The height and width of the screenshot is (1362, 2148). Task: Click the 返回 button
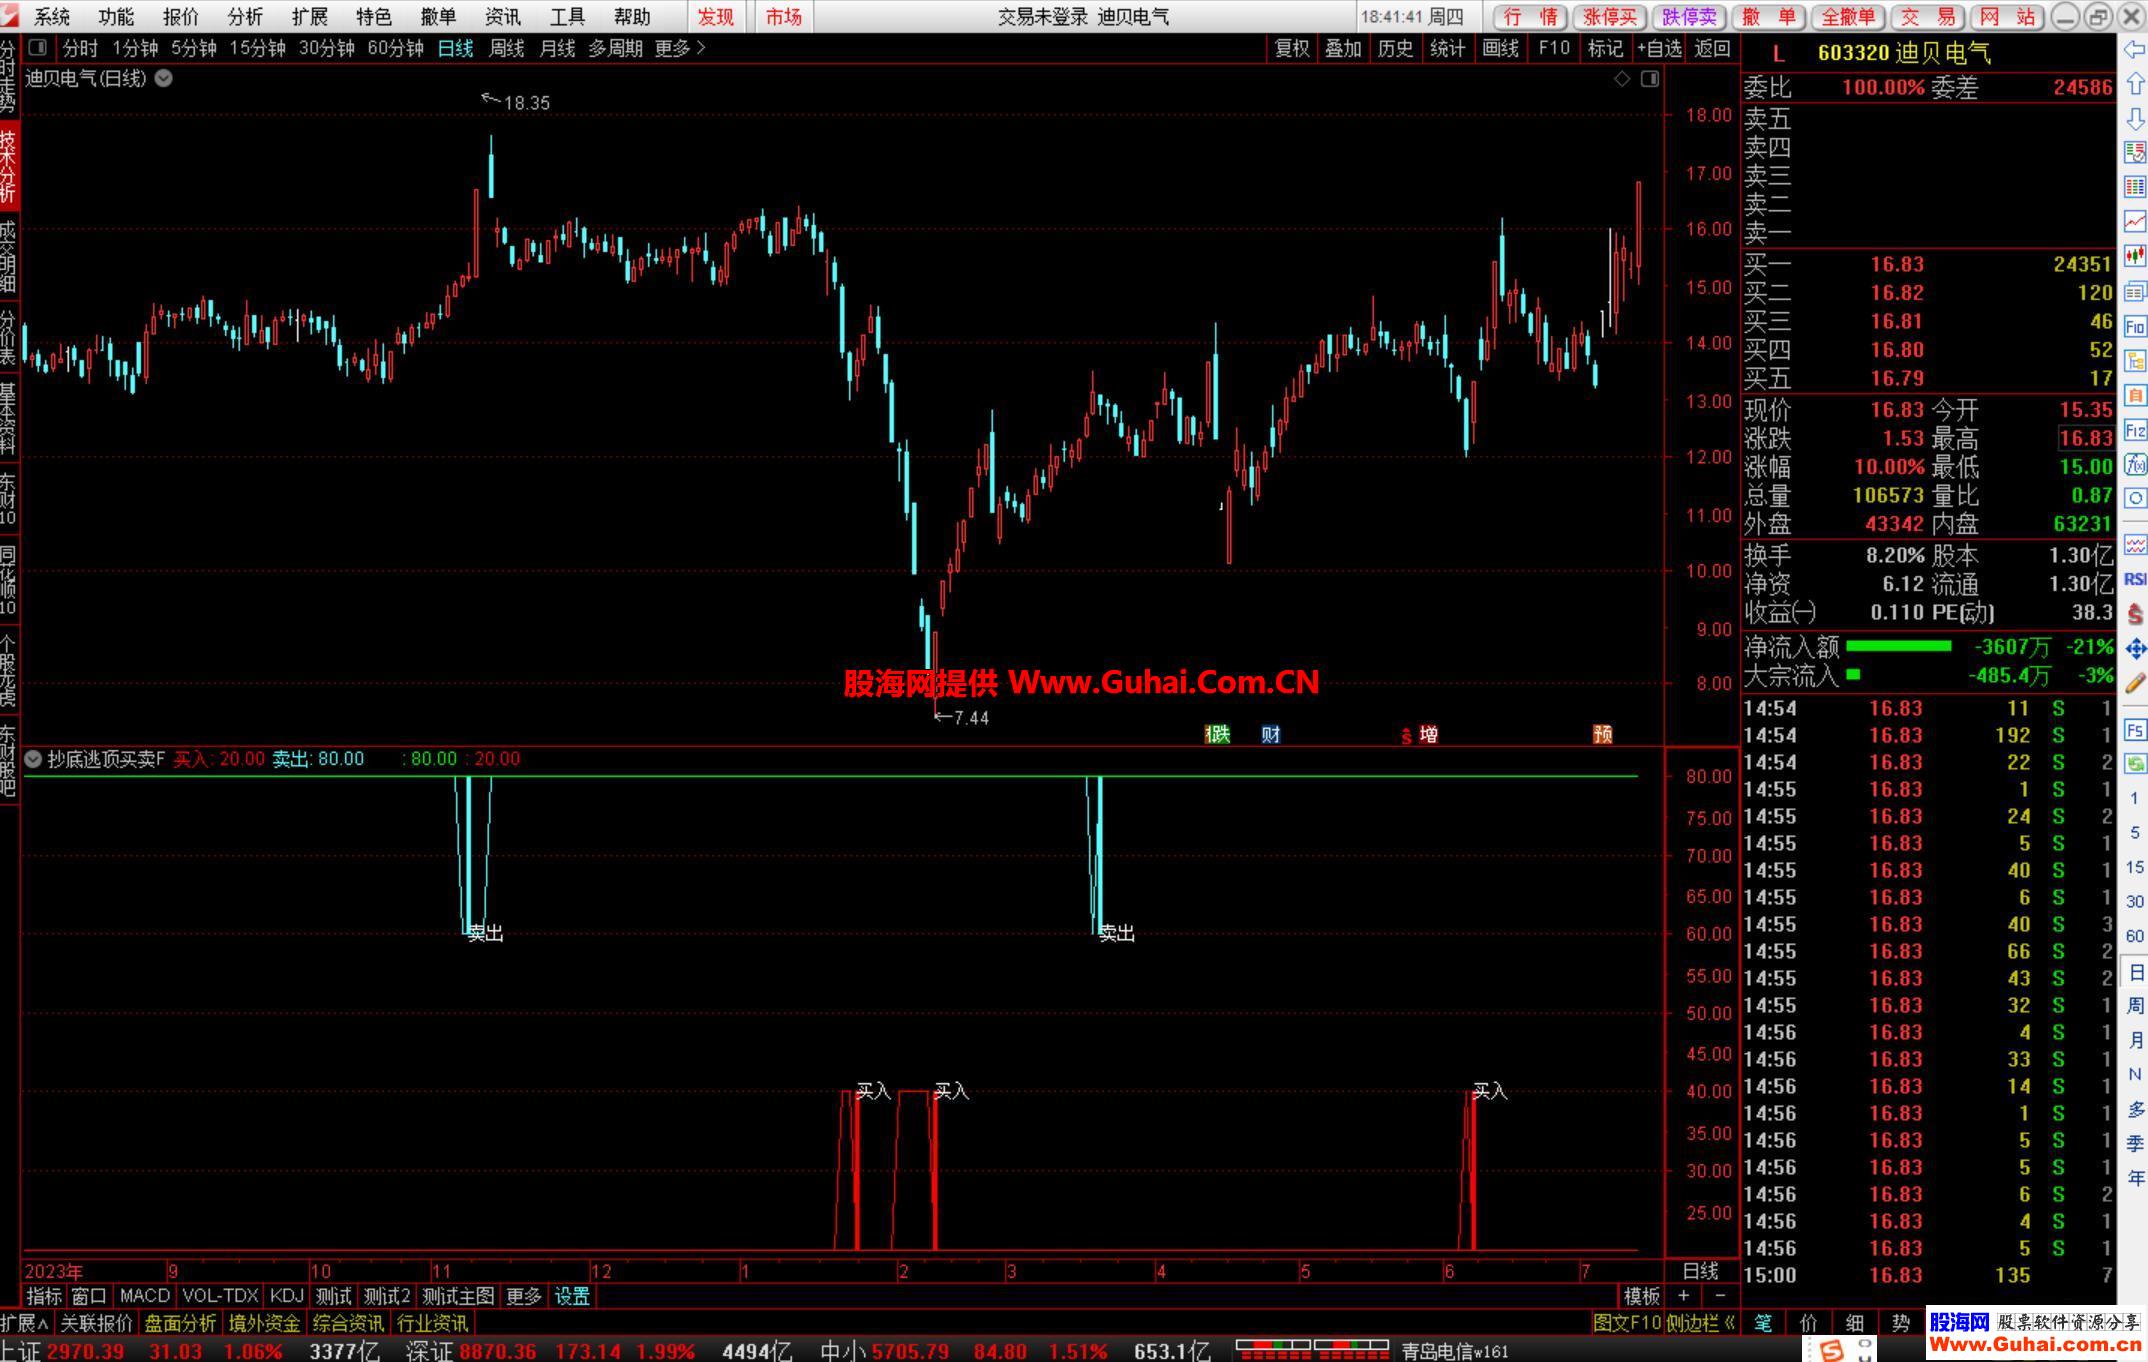coord(1713,48)
